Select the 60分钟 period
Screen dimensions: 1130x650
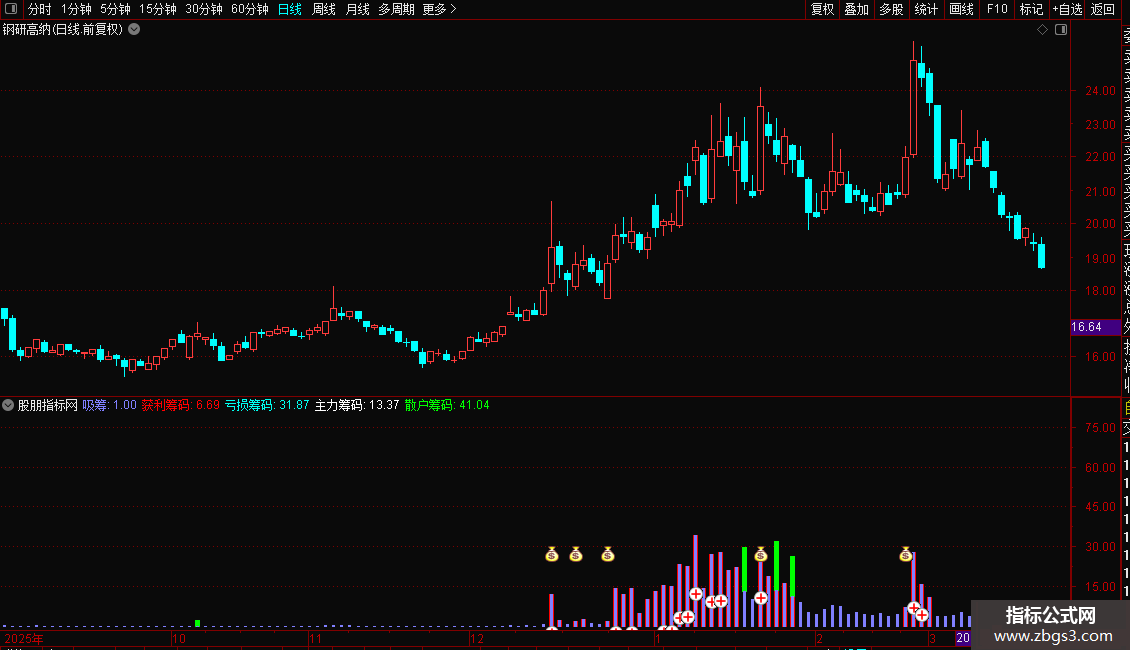[249, 9]
